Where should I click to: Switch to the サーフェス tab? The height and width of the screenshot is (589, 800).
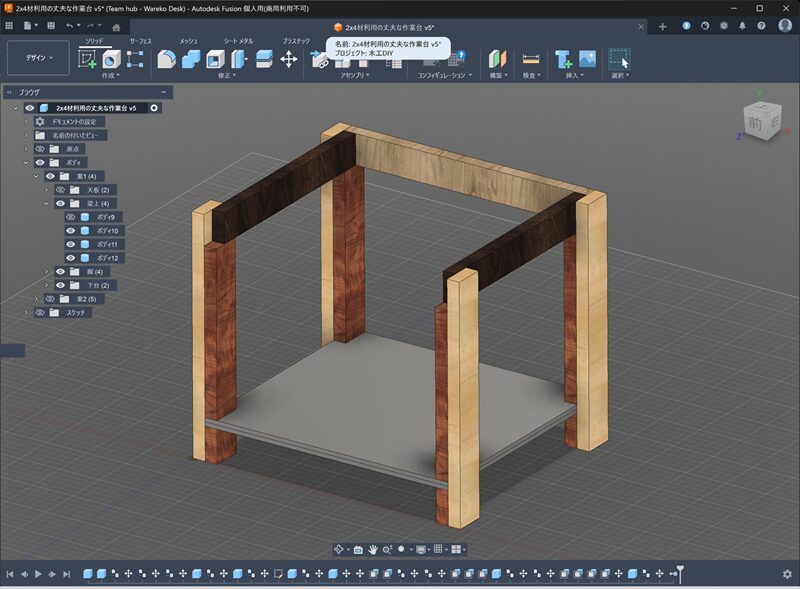point(140,41)
